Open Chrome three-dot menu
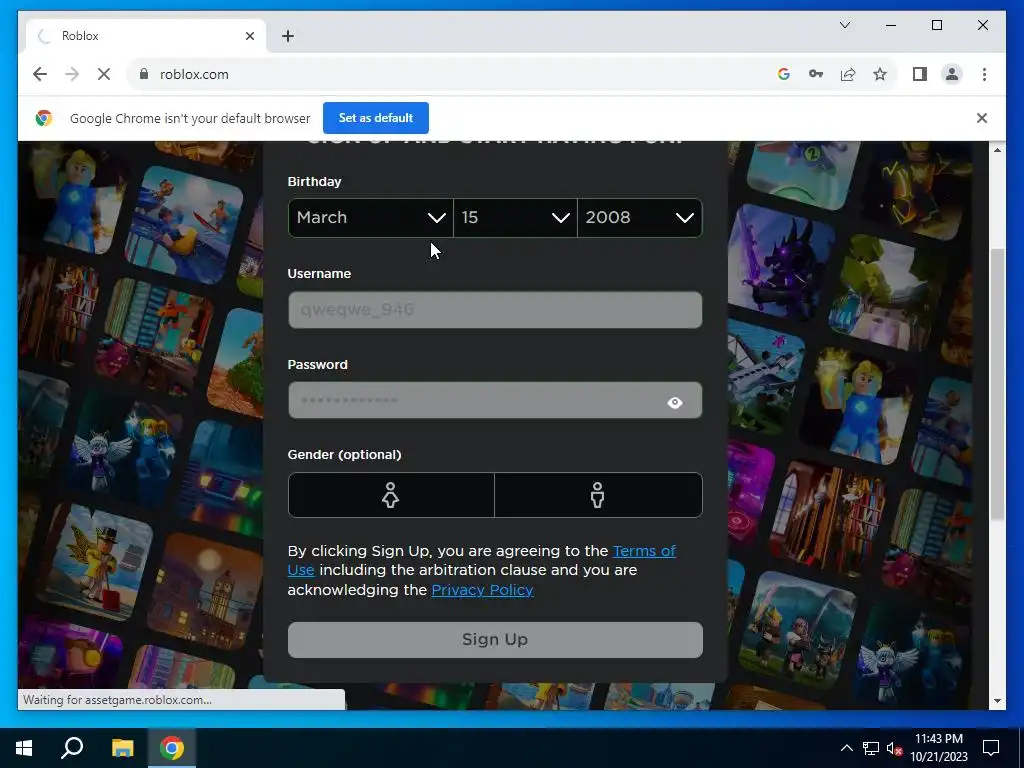The height and width of the screenshot is (768, 1024). tap(984, 74)
